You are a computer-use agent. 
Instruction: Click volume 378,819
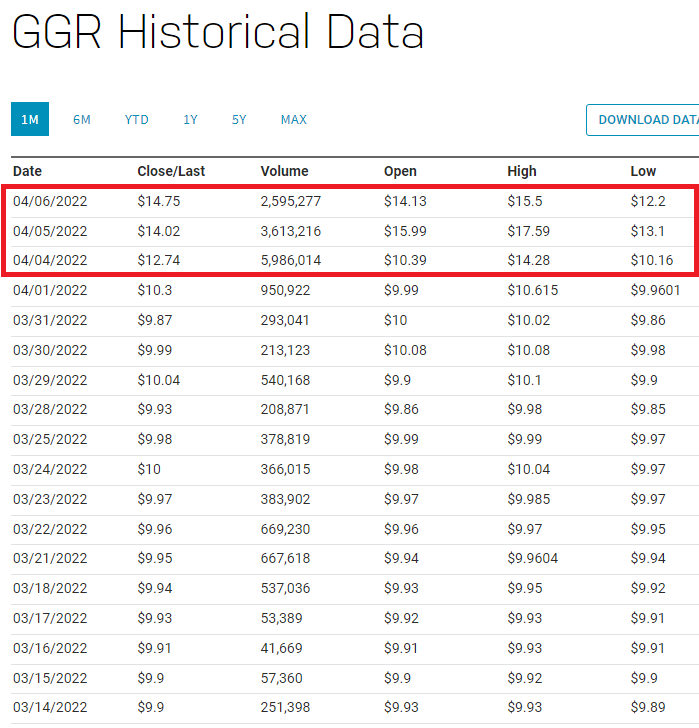[285, 439]
